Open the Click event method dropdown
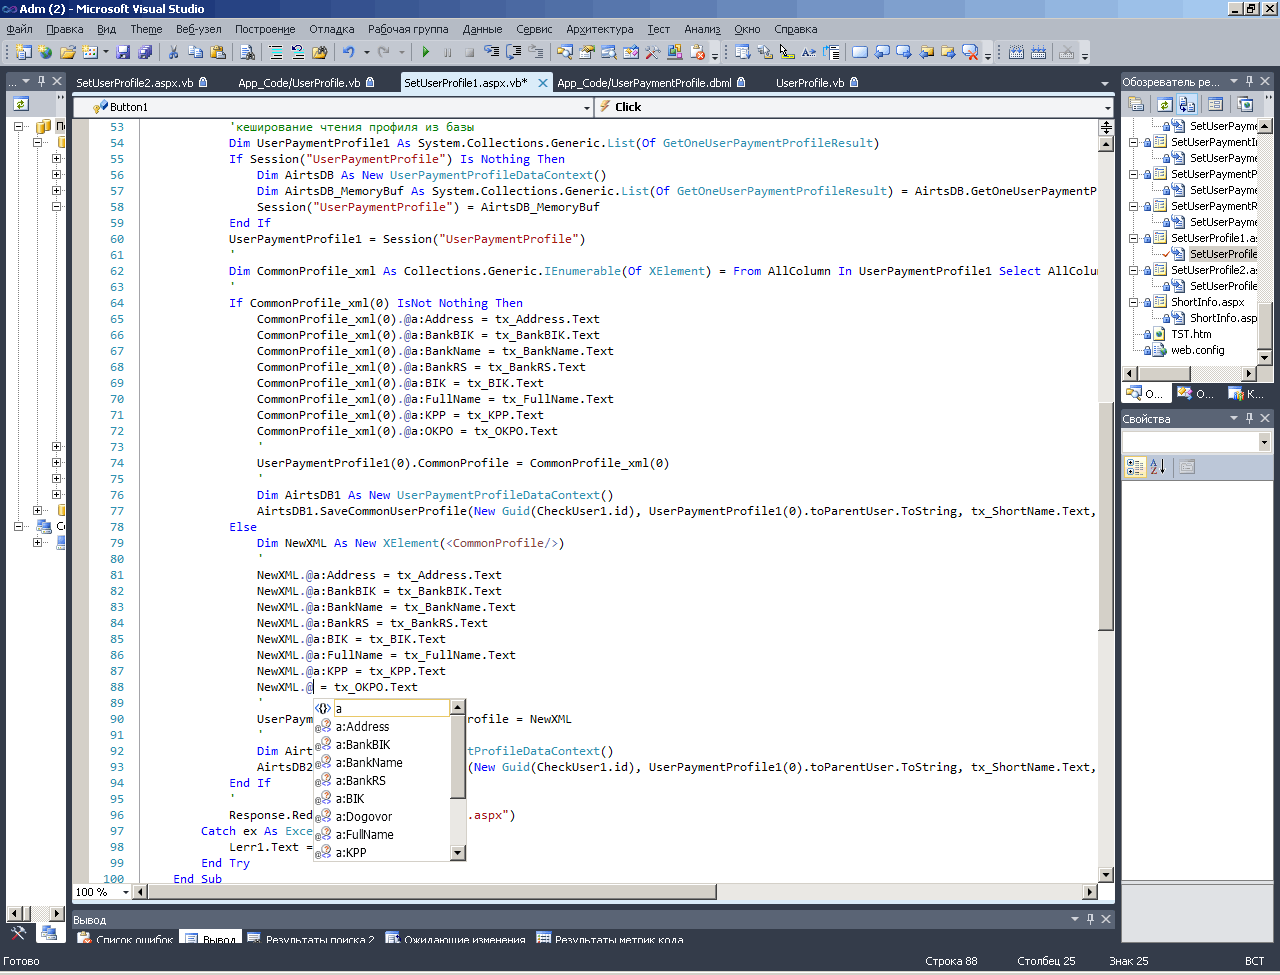The image size is (1280, 975). click(1107, 107)
